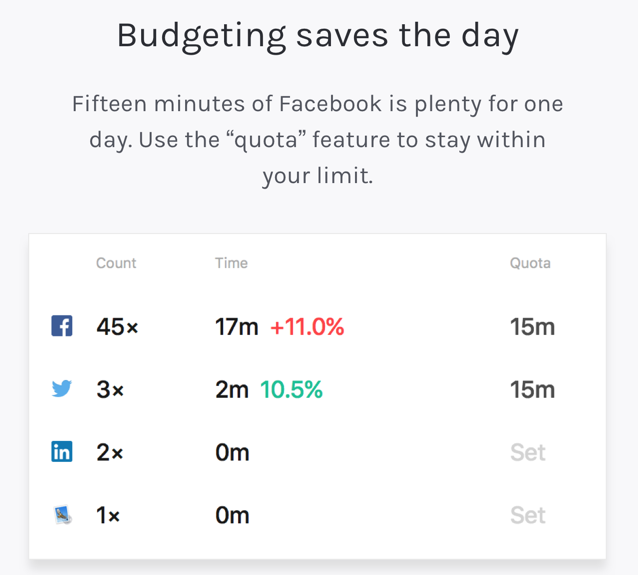Click the red +11.0% over-quota indicator
Image resolution: width=638 pixels, height=575 pixels.
point(307,326)
